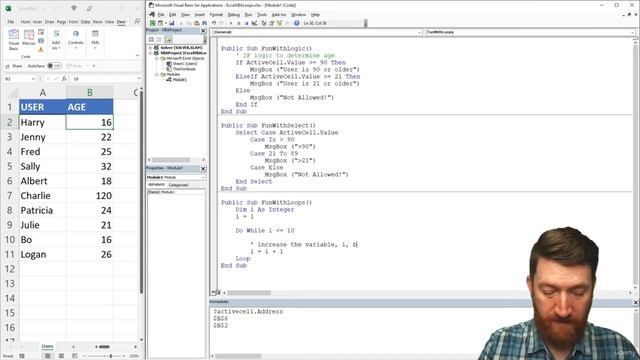Screen dimensions: 640x360
Task: Open Properties Window from toolbar icon
Action: point(271,23)
